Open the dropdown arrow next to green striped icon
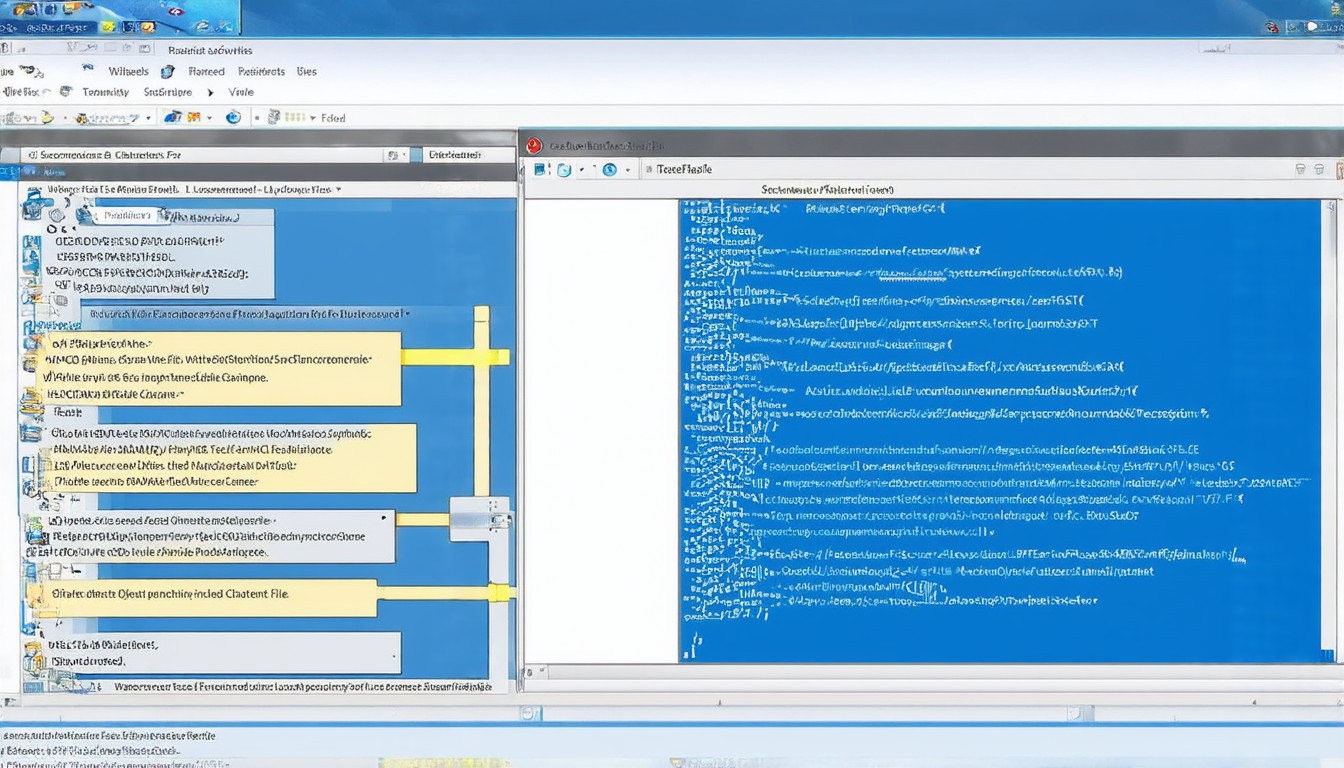Image resolution: width=1344 pixels, height=768 pixels. coord(312,118)
